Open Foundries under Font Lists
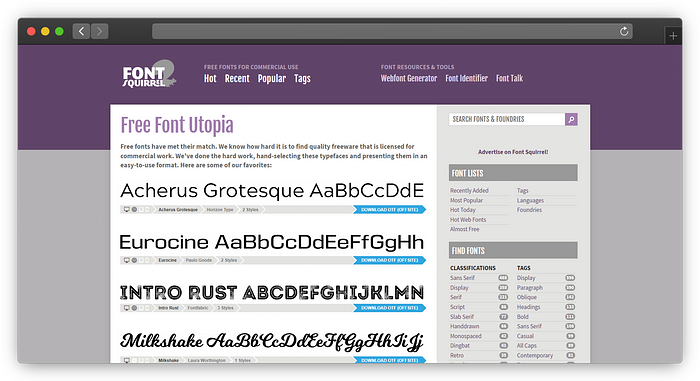The image size is (700, 381). [x=529, y=210]
